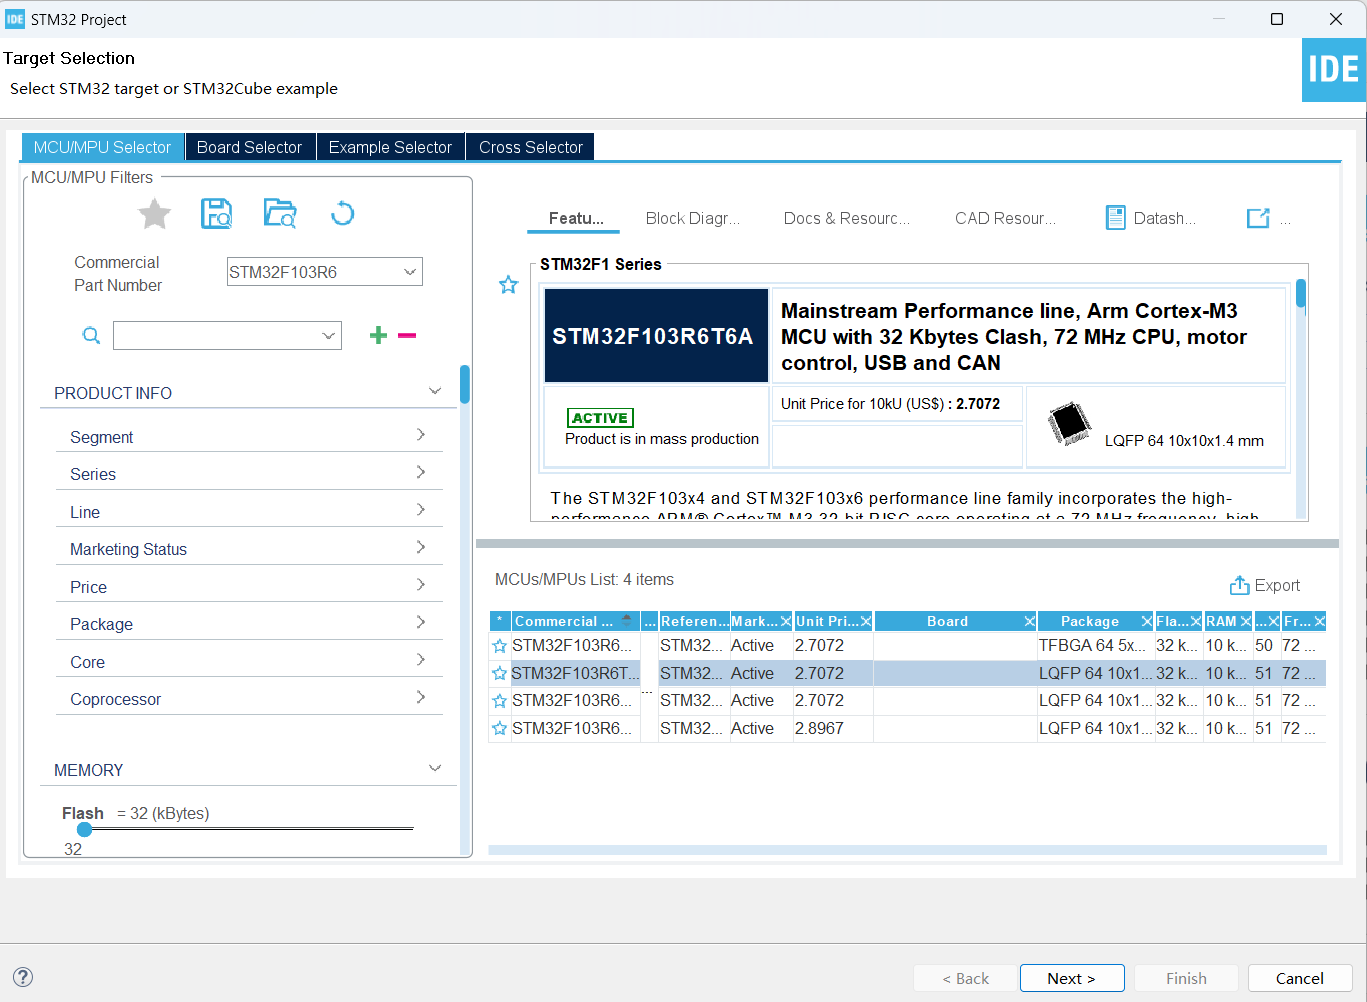Click the Cancel button
Viewport: 1367px width, 1002px height.
pos(1300,978)
